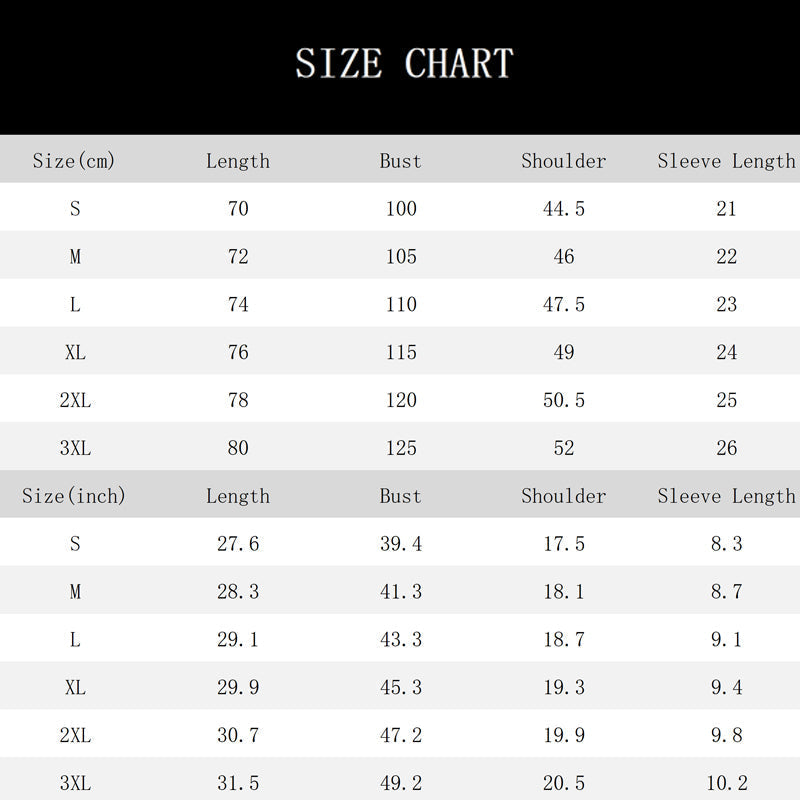Screen dimensions: 800x800
Task: Select the Shoulder header in cm table
Action: [x=564, y=161]
